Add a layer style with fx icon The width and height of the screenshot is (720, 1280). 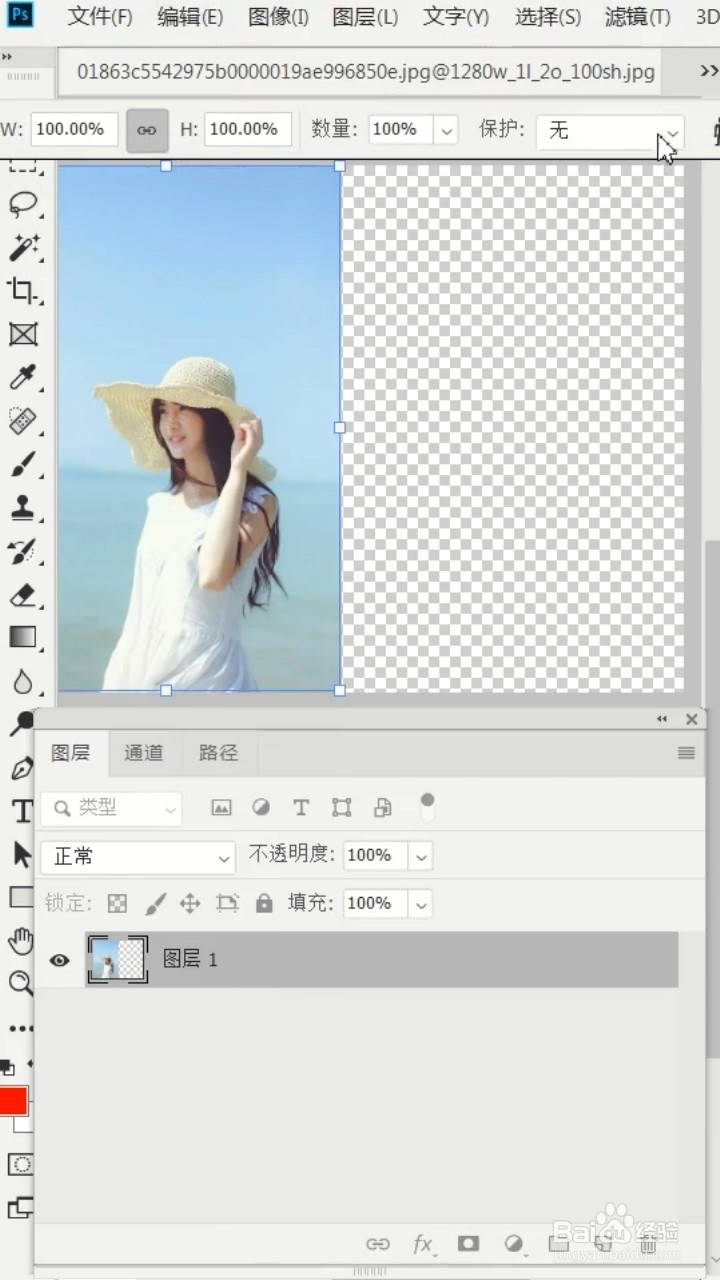click(424, 1244)
